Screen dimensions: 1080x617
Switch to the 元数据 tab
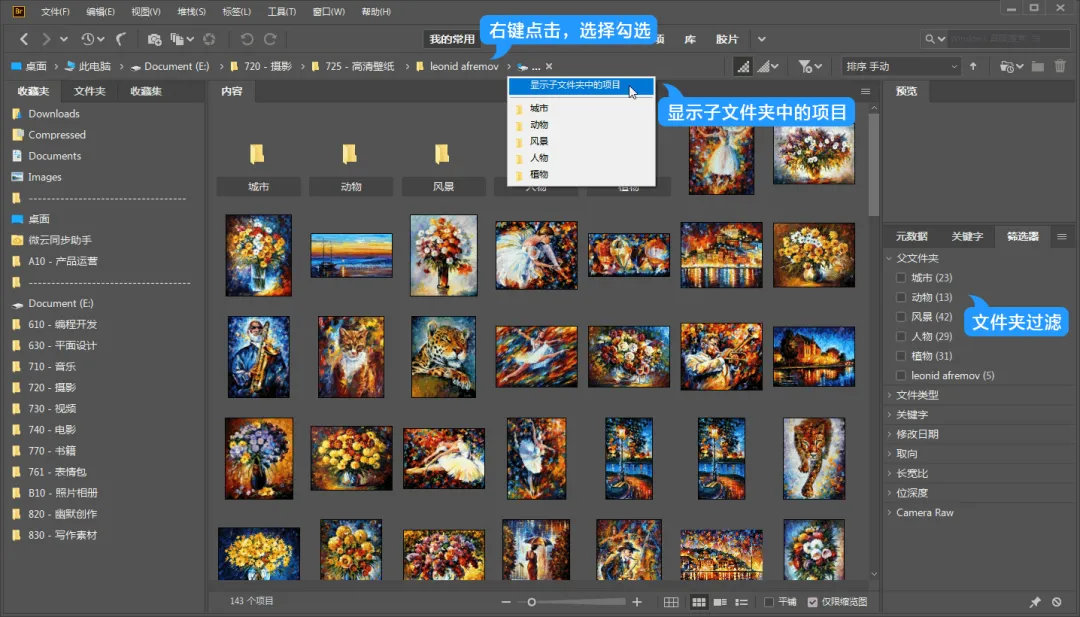912,236
